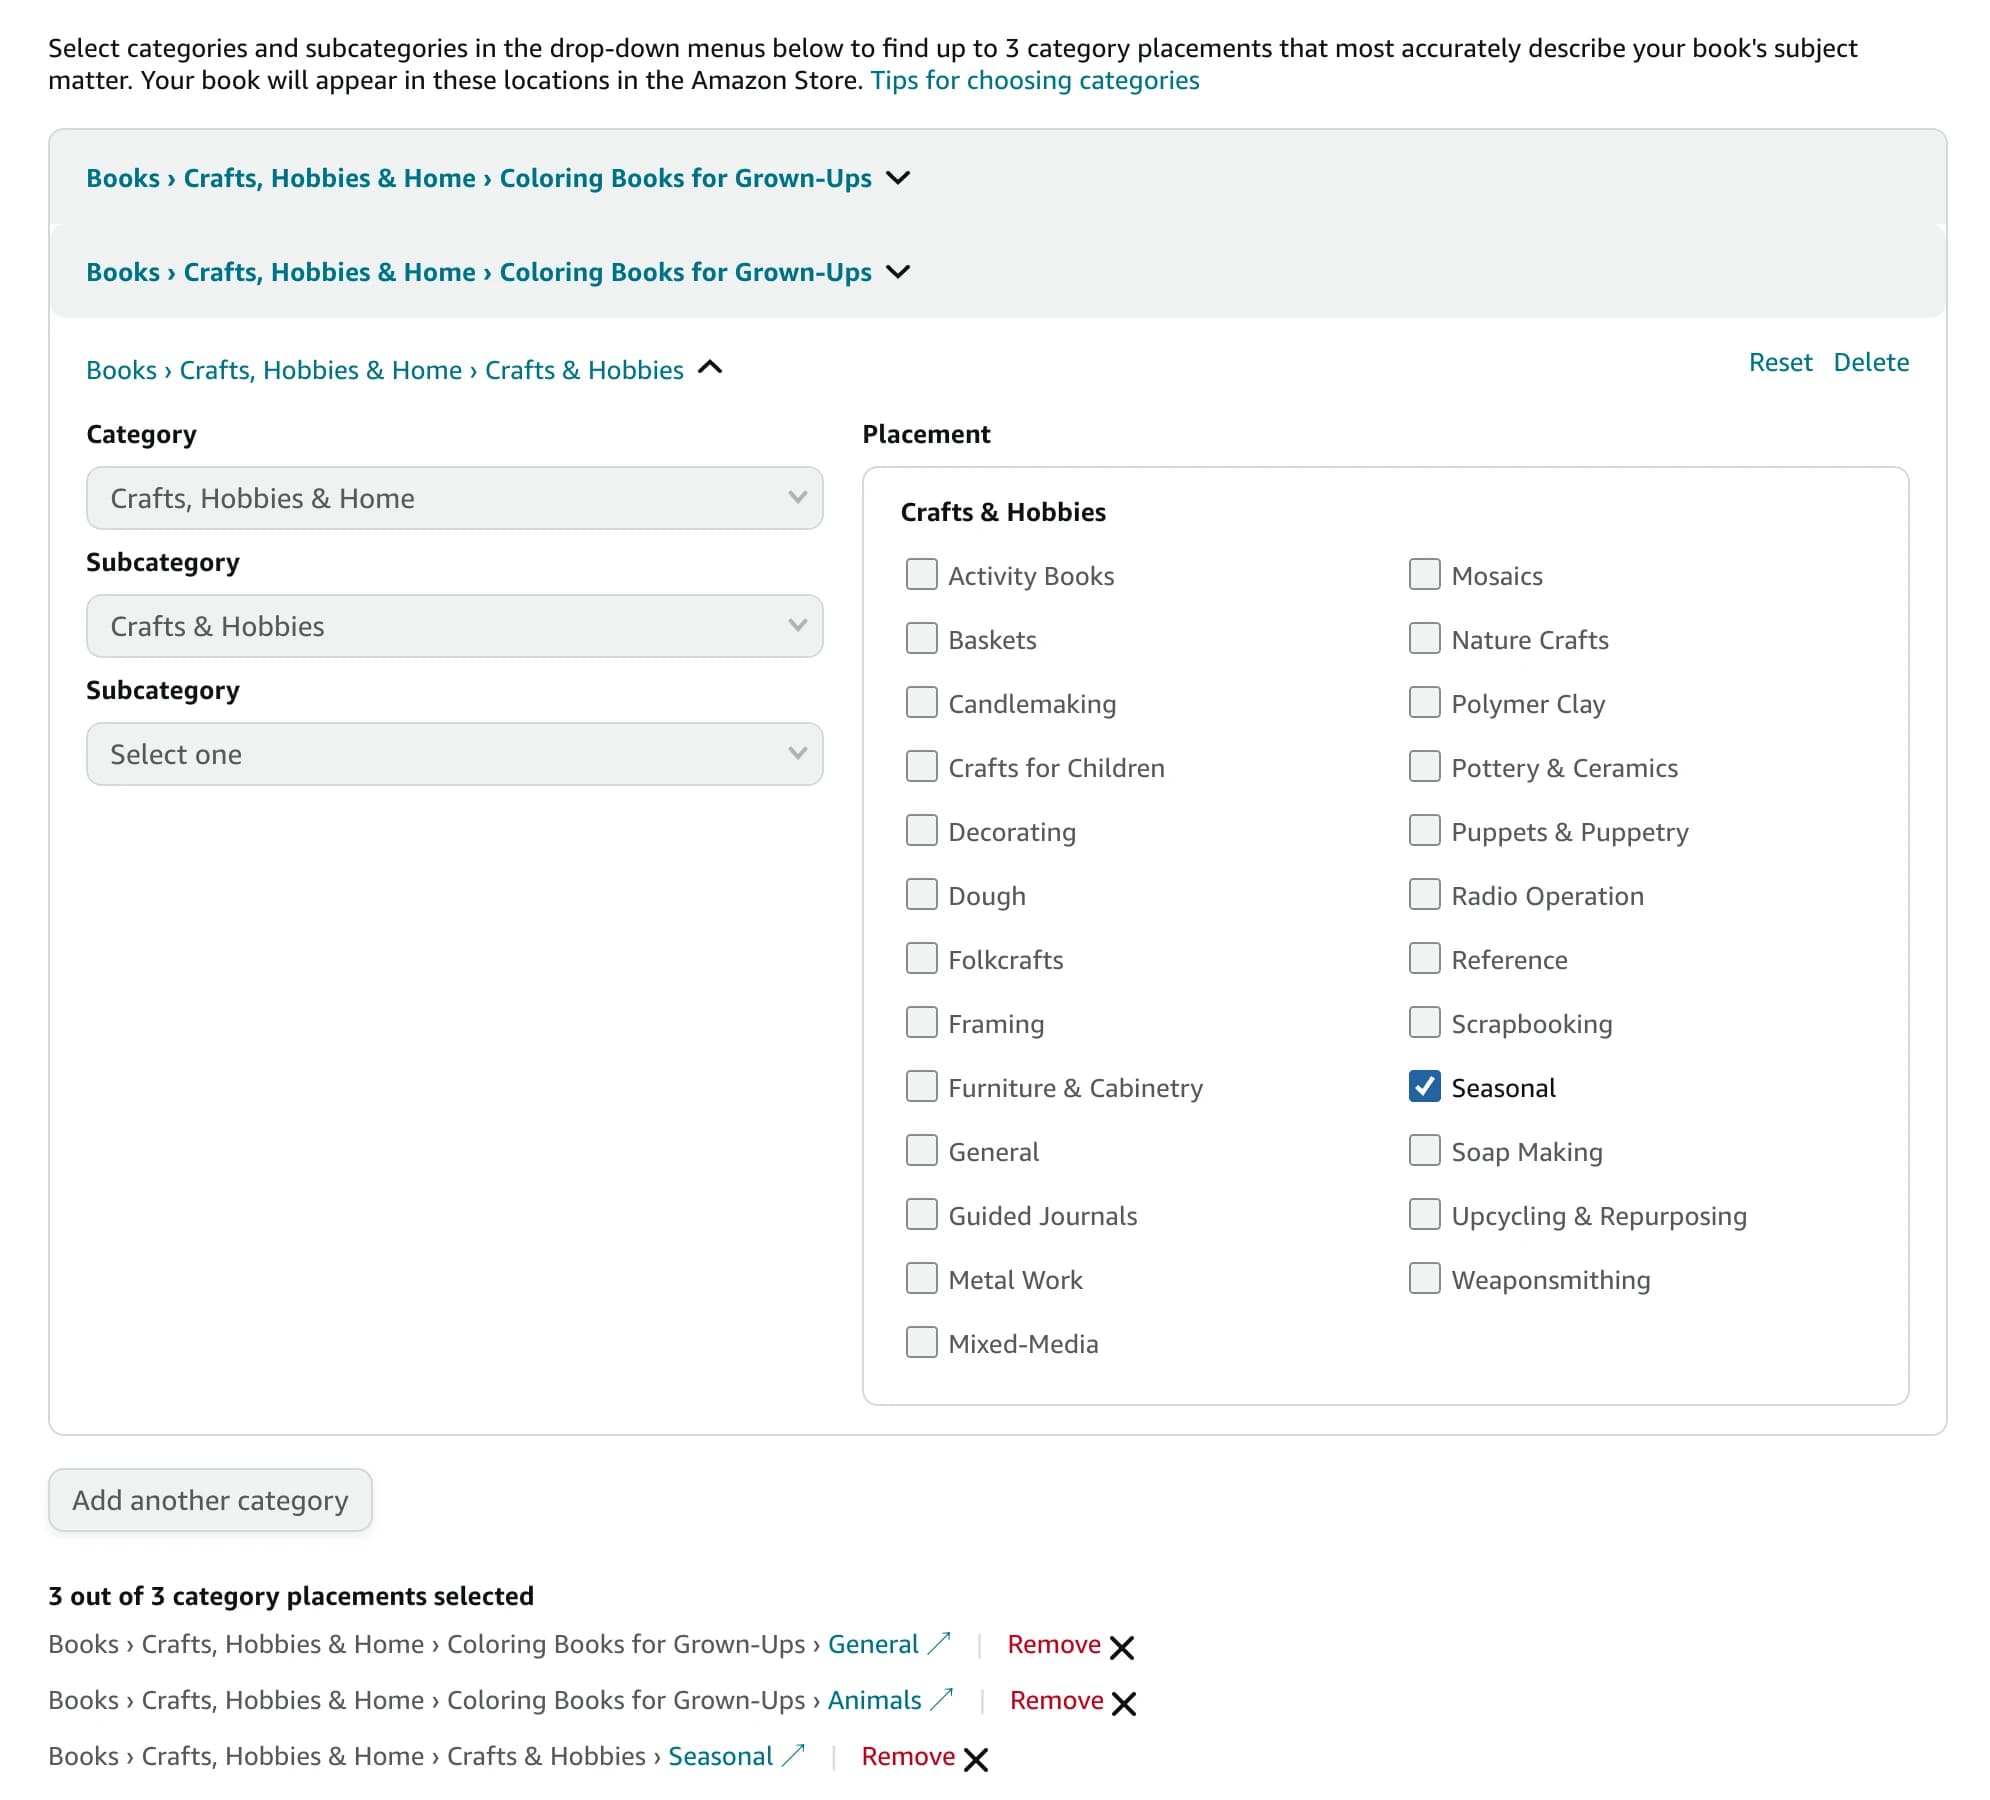Click Add another category button
This screenshot has height=1800, width=1990.
pyautogui.click(x=210, y=1500)
